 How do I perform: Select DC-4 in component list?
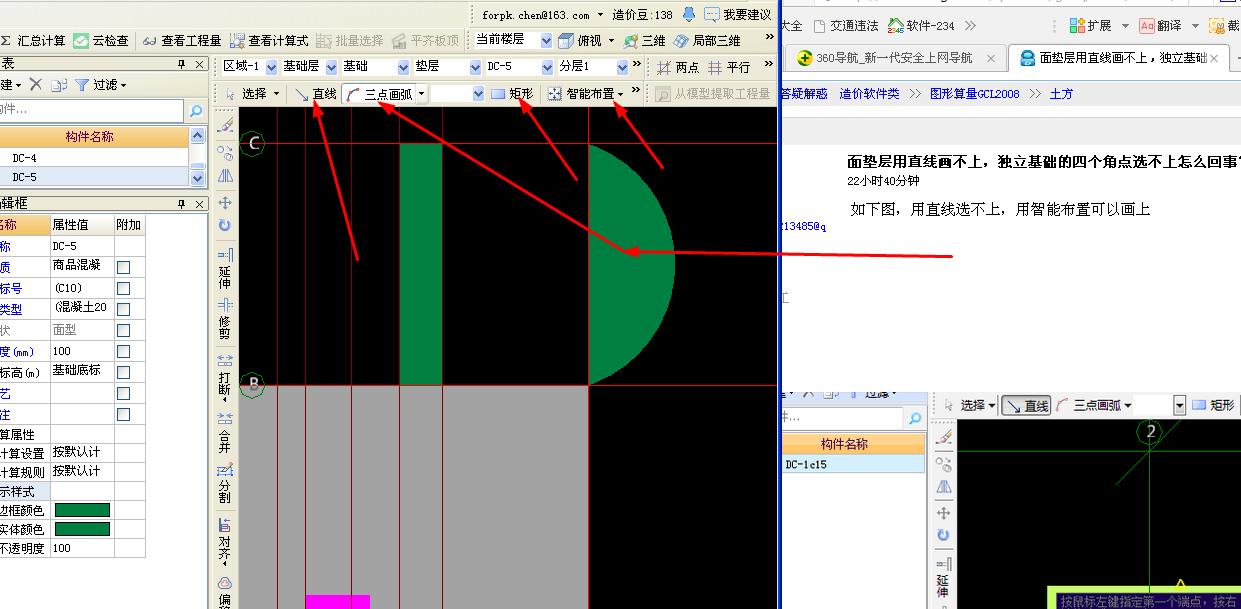tap(94, 158)
